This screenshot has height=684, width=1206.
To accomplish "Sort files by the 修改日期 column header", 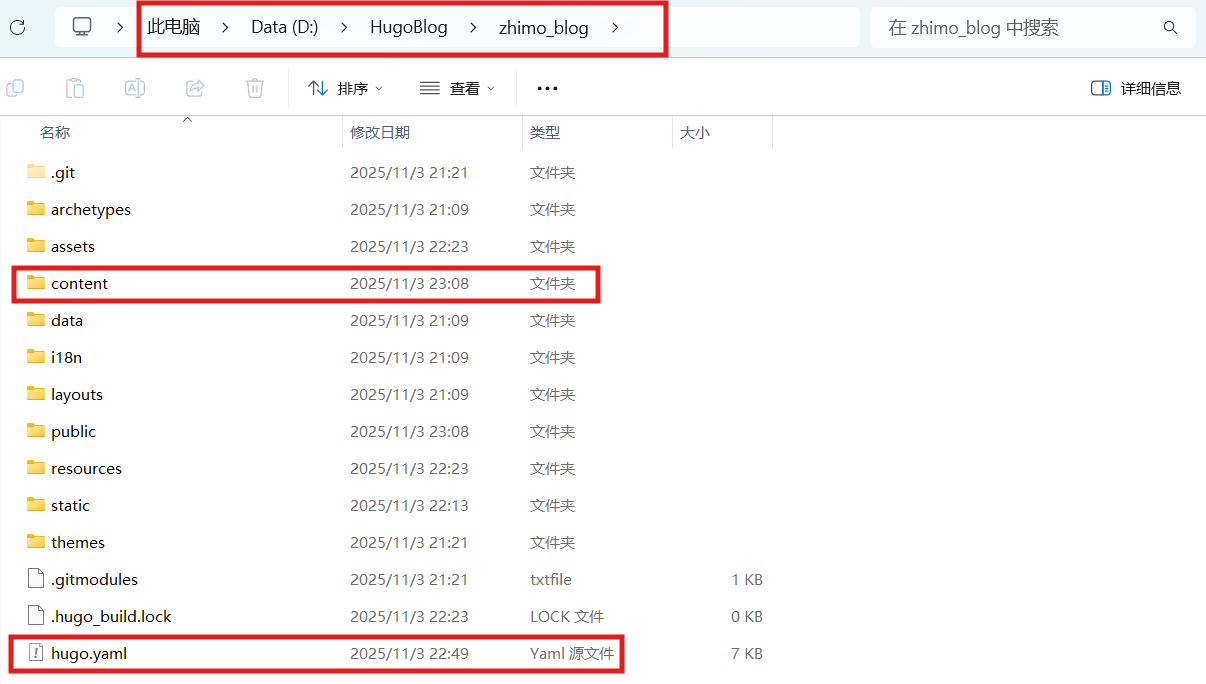I will (380, 132).
